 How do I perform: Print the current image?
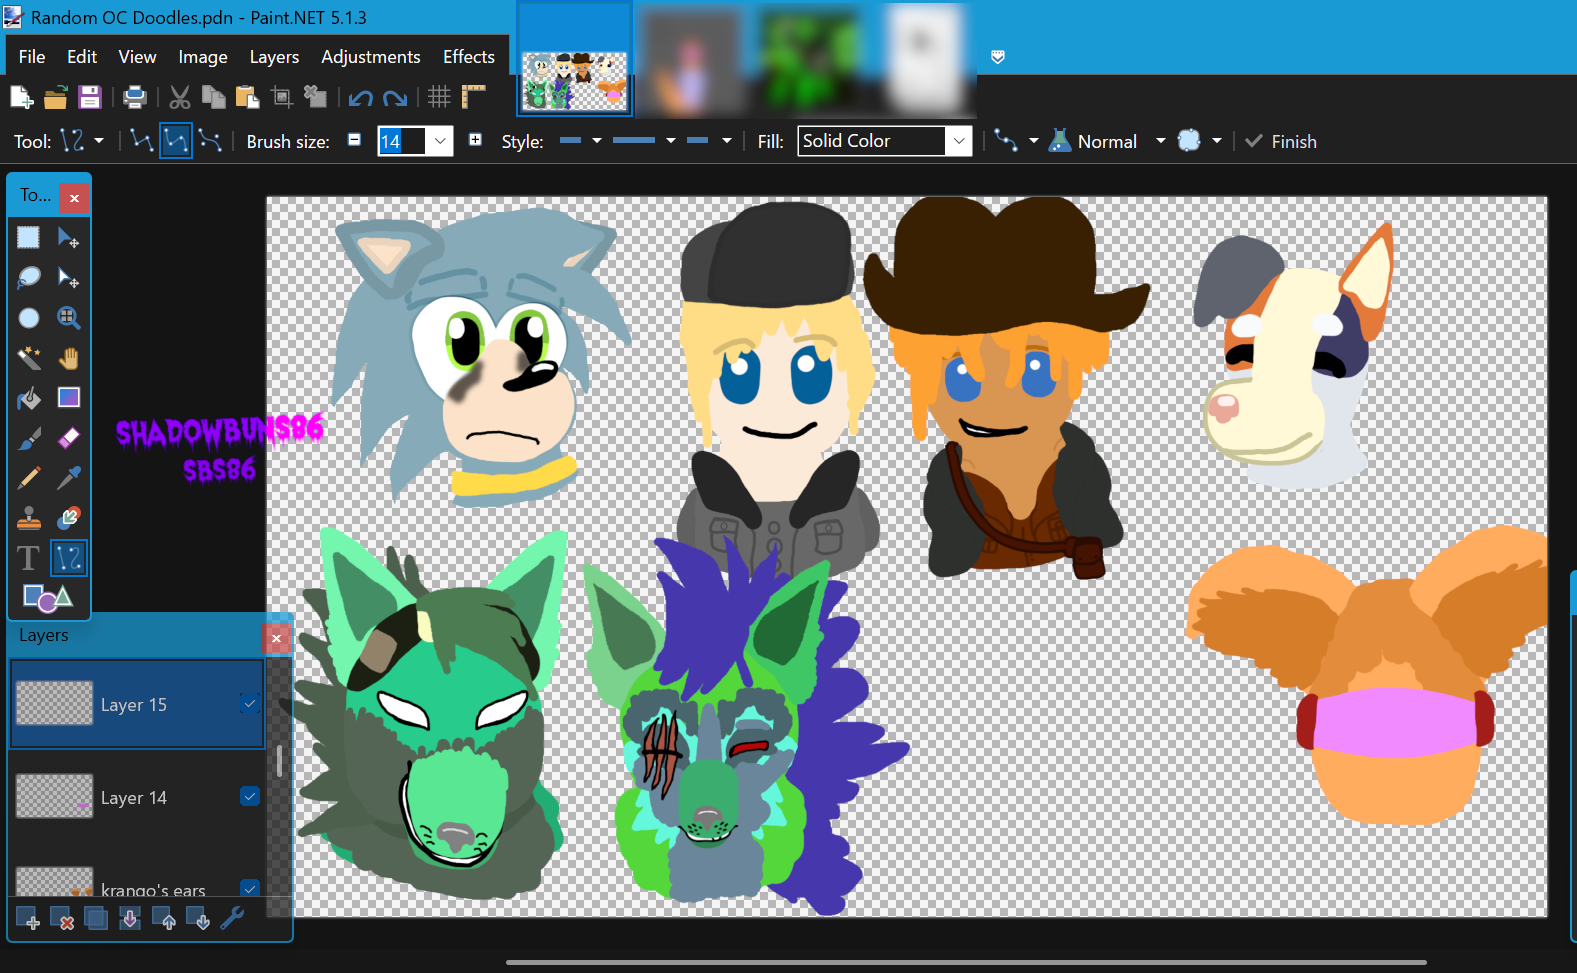135,97
